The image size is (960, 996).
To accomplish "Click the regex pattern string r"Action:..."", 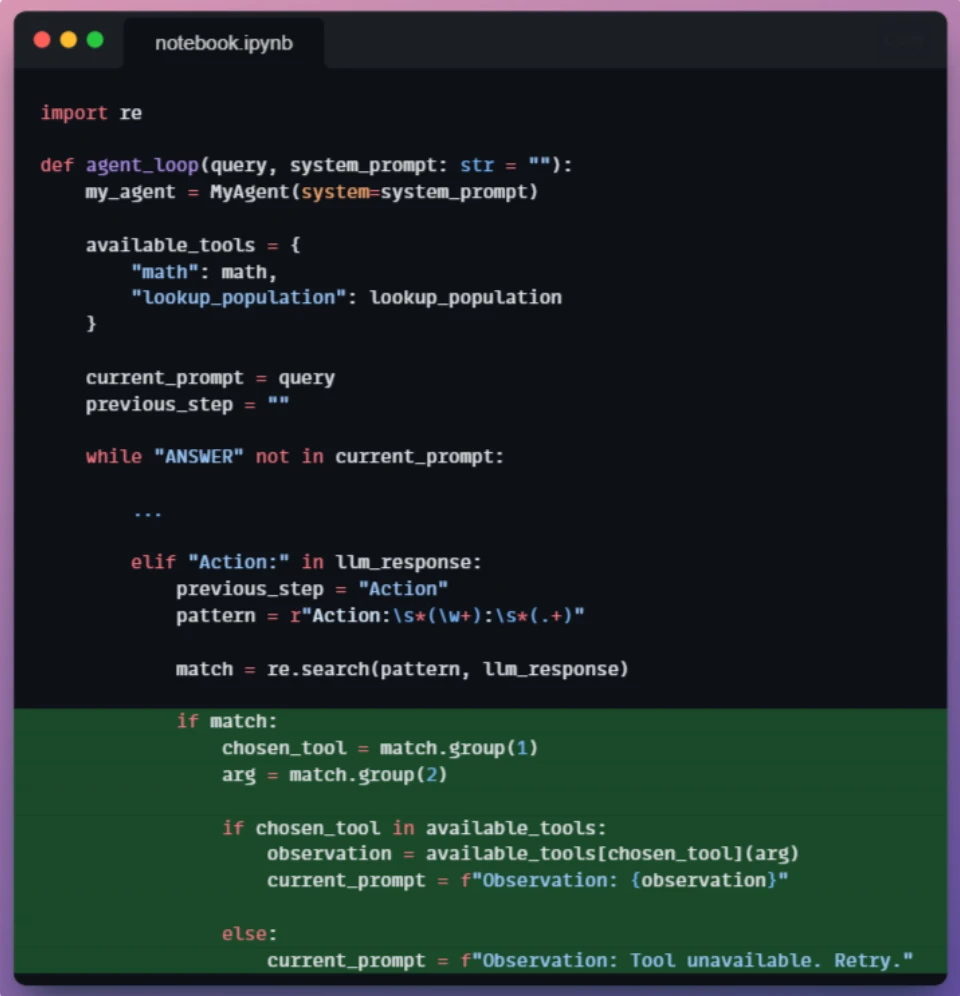I will click(437, 616).
